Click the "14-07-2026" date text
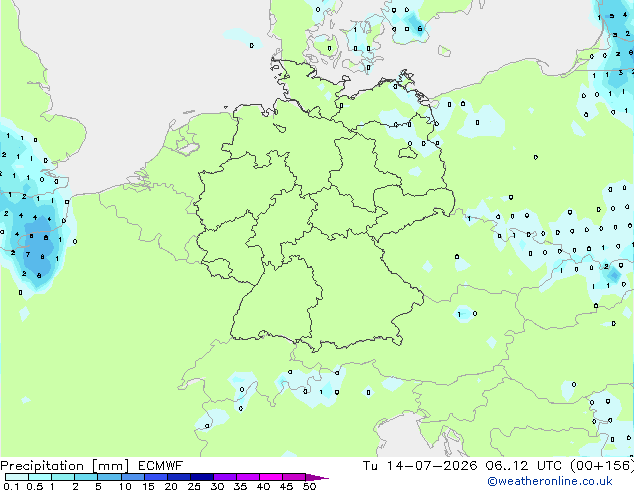 click(x=431, y=466)
